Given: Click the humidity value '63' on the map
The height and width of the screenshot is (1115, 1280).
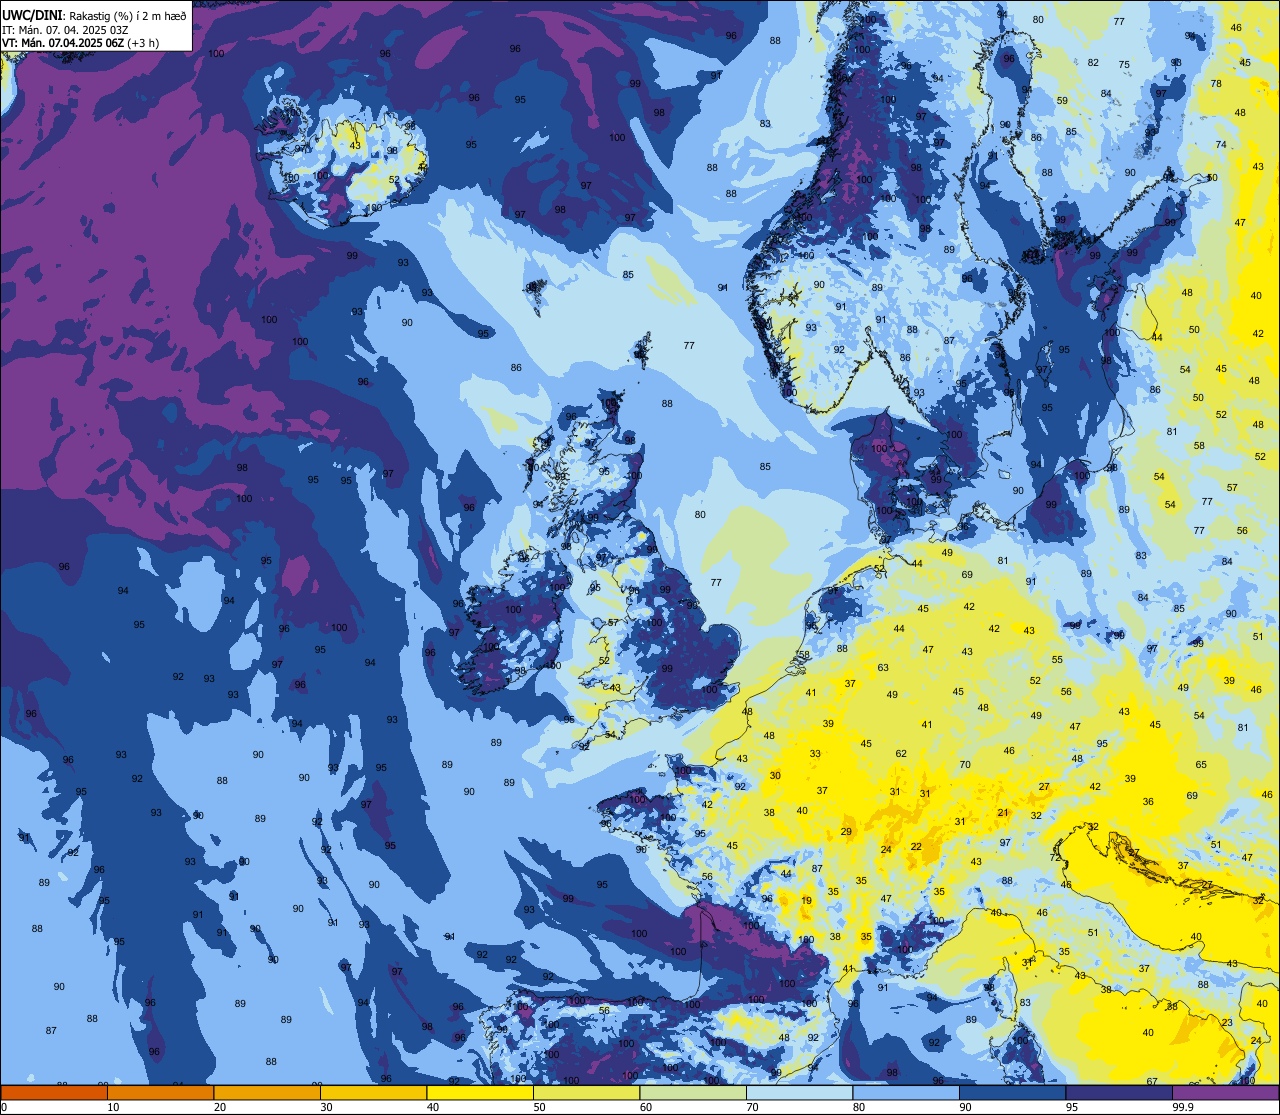Looking at the screenshot, I should pyautogui.click(x=883, y=667).
